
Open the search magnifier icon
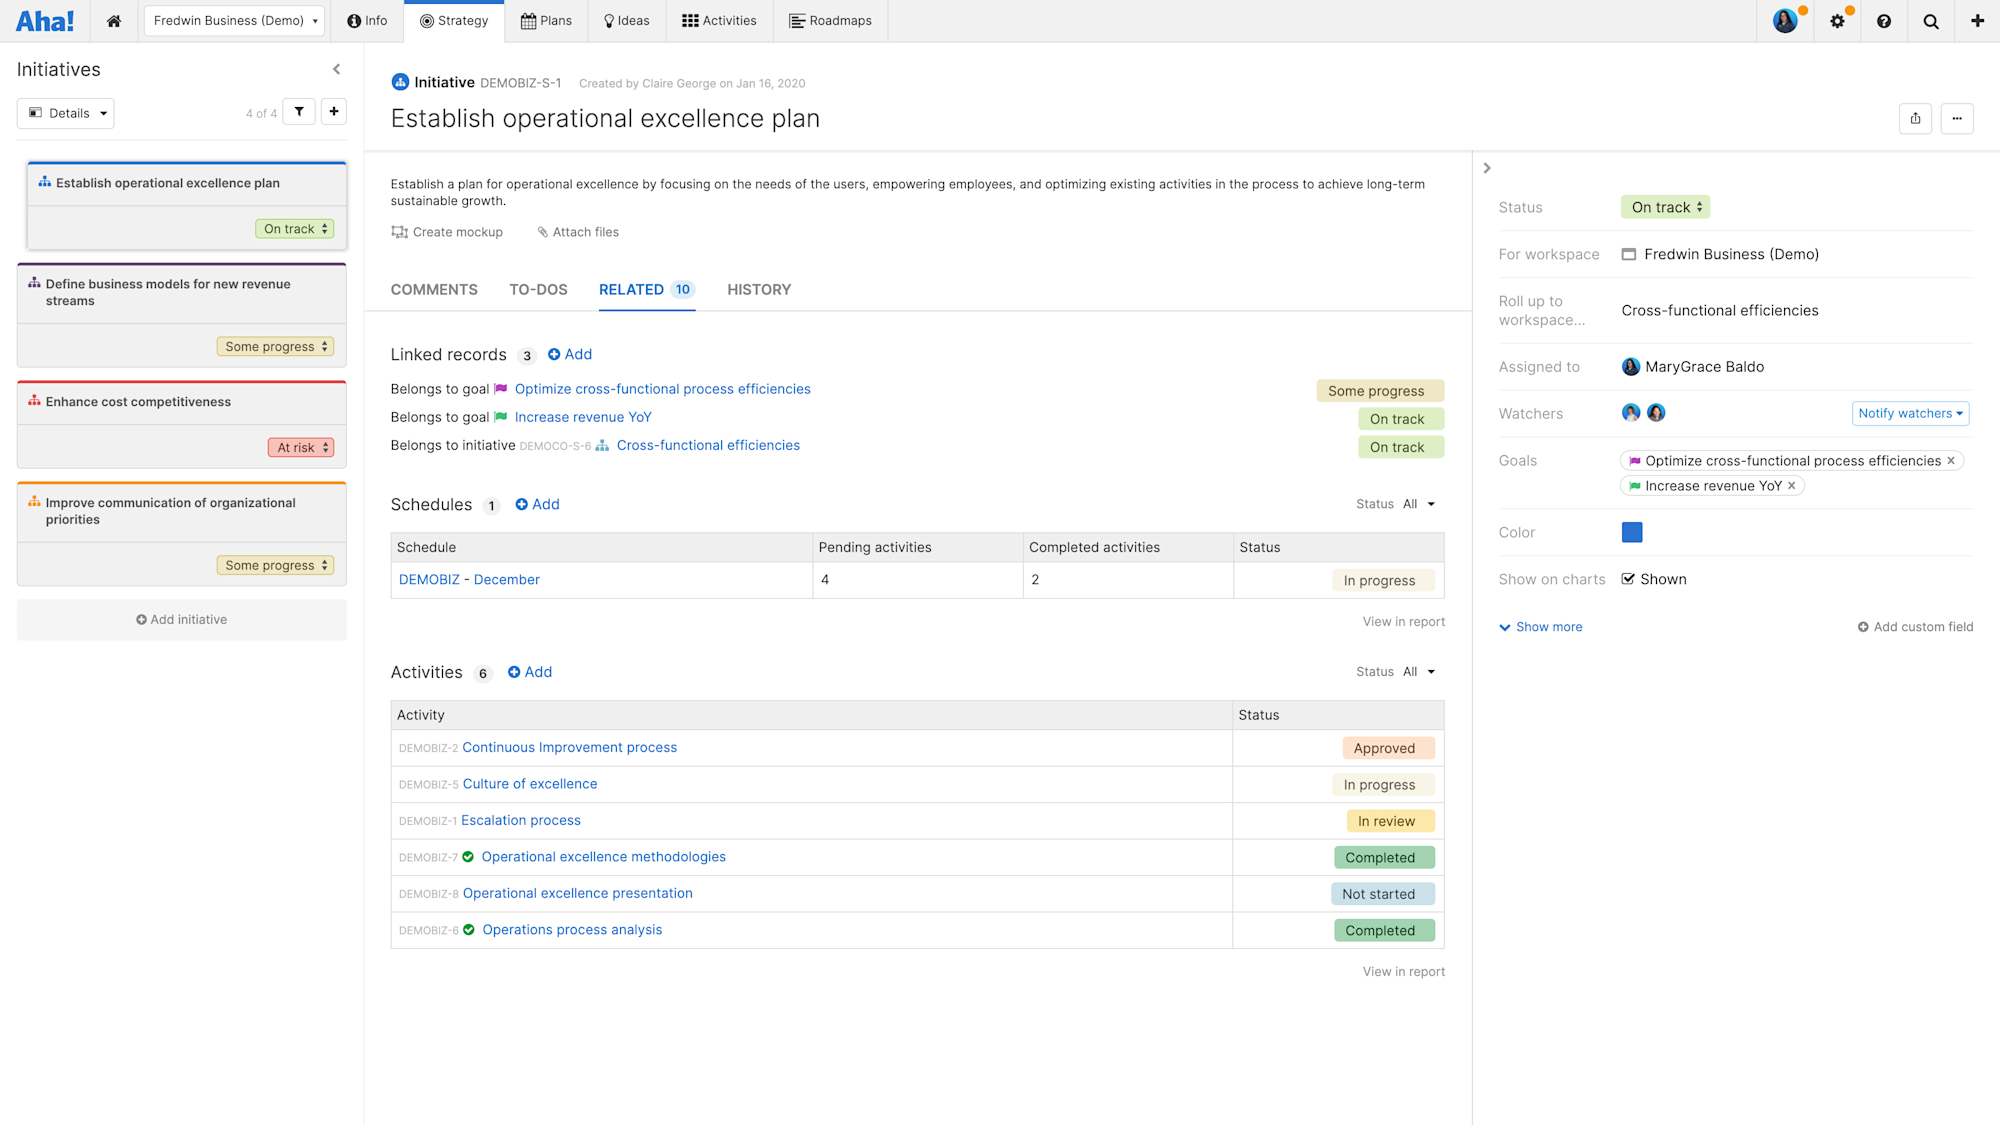point(1930,20)
